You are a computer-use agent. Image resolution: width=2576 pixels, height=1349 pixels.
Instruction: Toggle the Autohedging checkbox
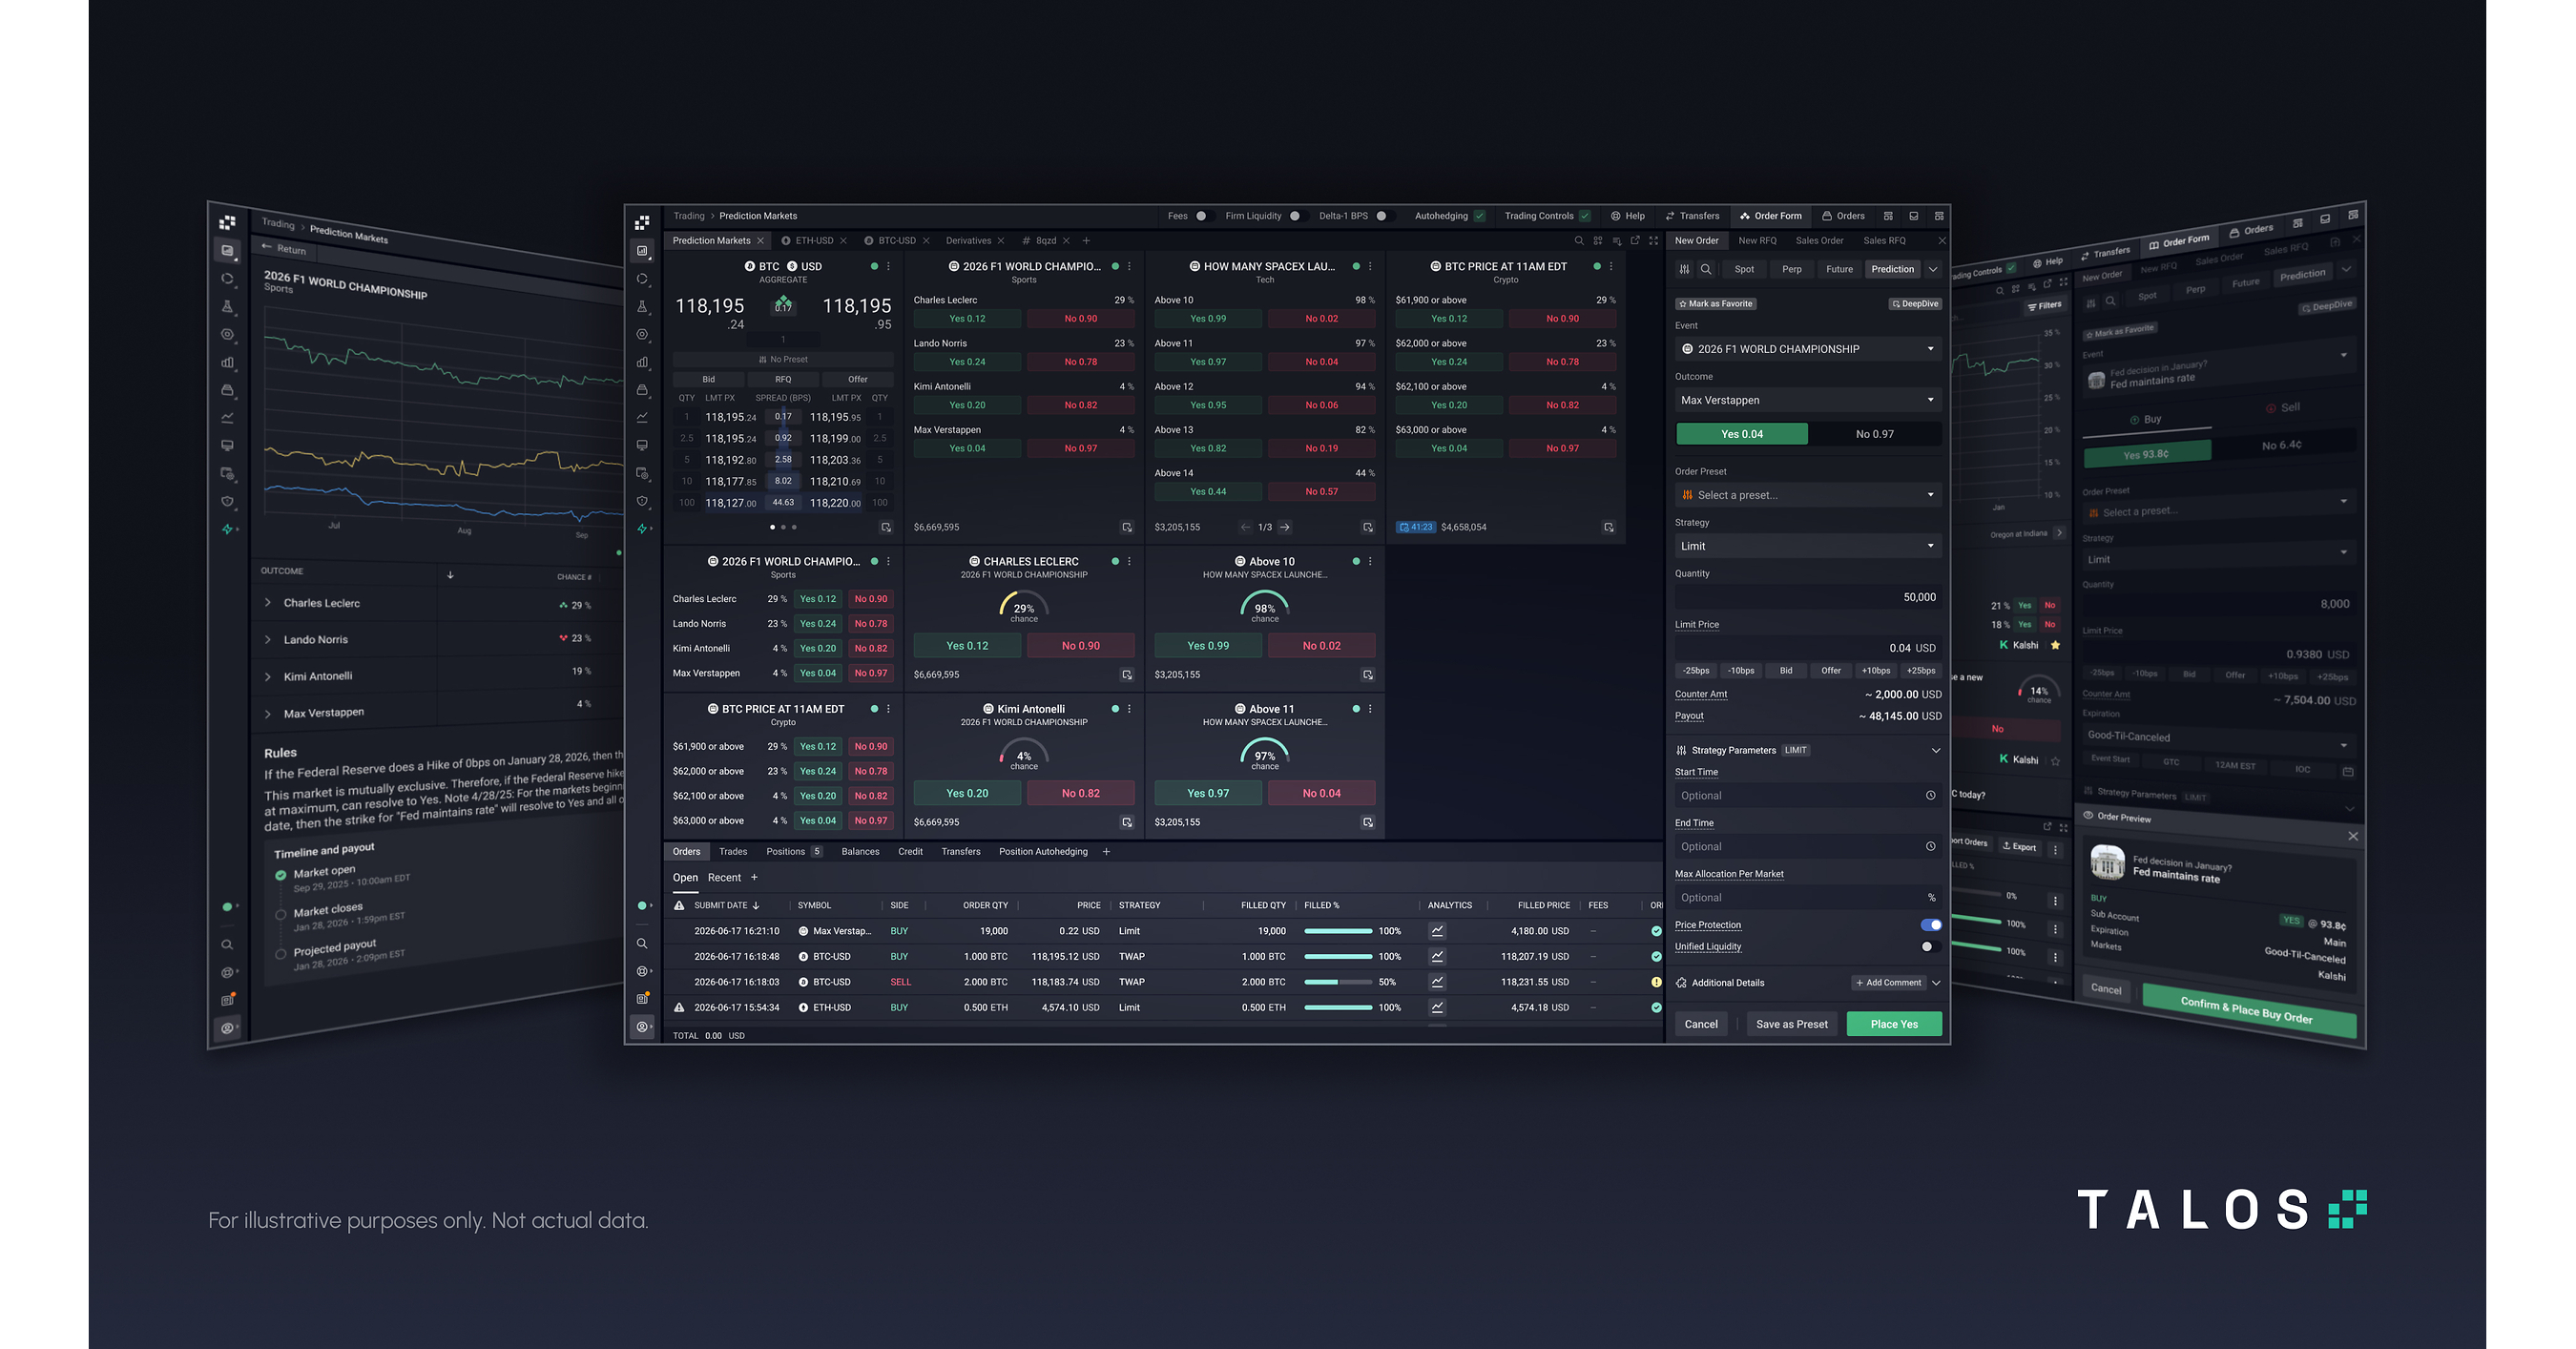point(1480,216)
